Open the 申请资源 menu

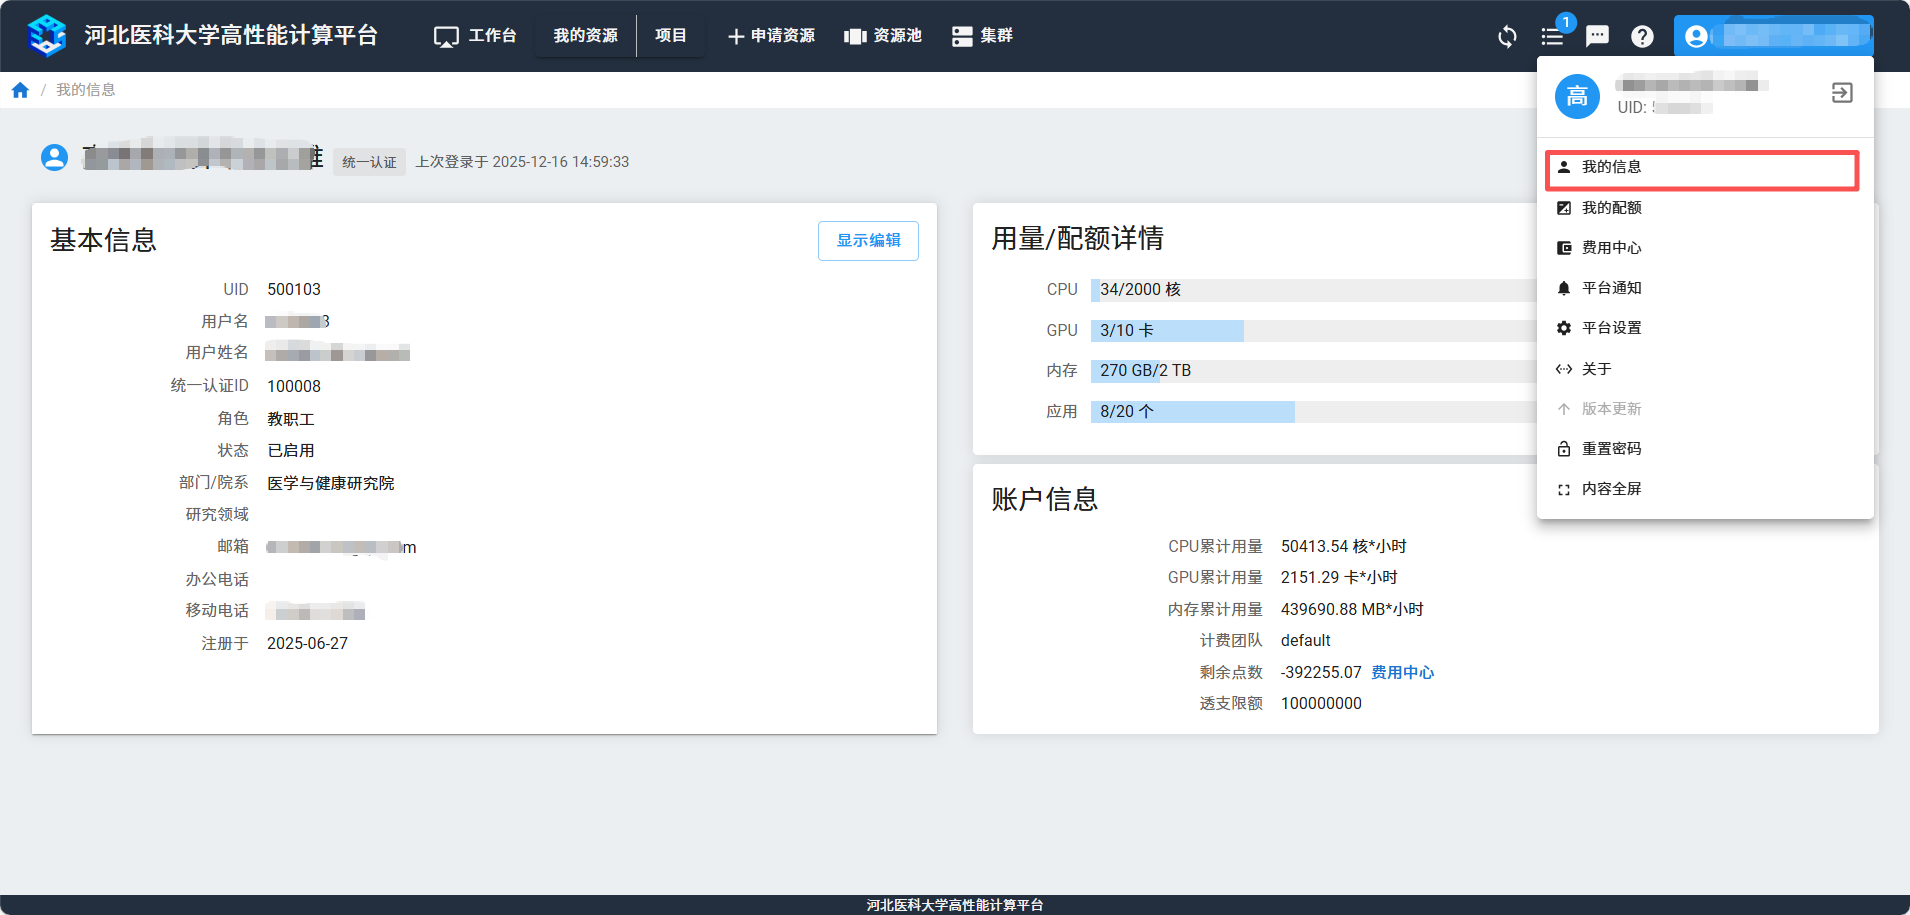771,36
